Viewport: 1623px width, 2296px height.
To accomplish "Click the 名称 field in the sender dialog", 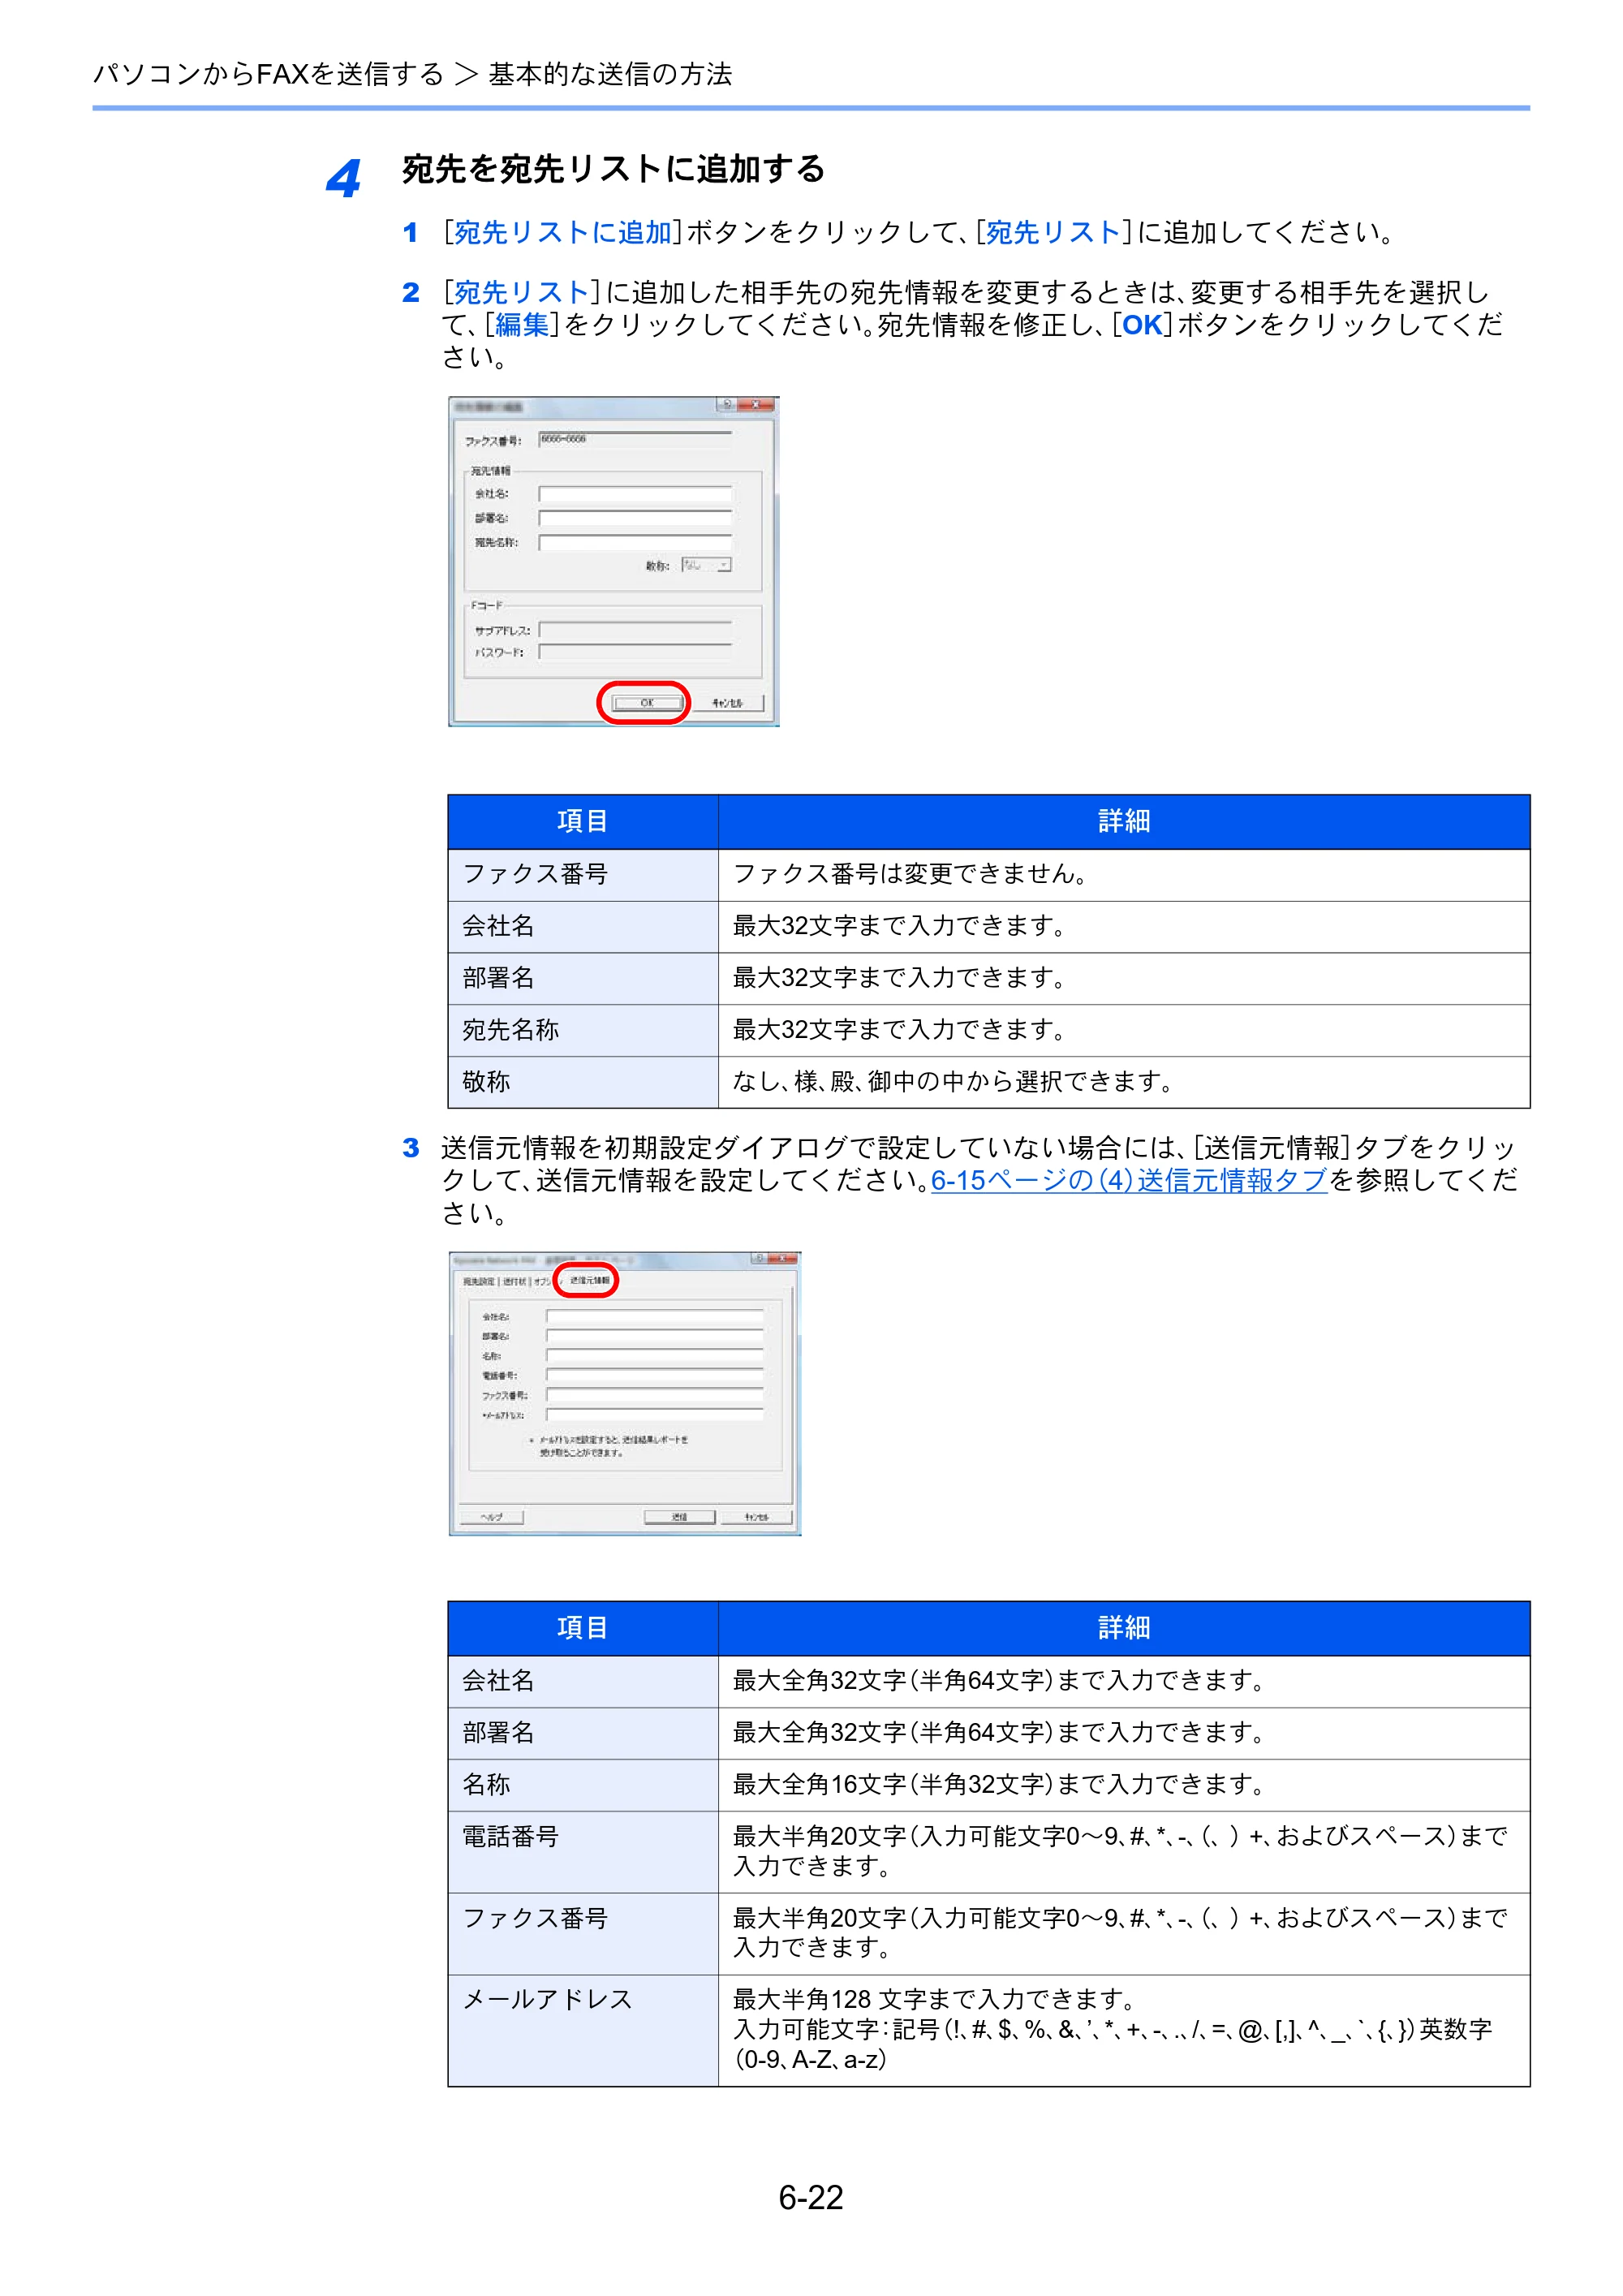I will click(654, 1356).
